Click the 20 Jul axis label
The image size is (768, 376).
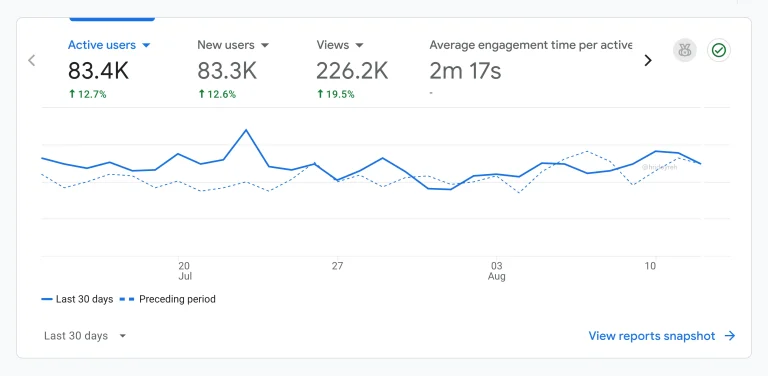pyautogui.click(x=185, y=271)
